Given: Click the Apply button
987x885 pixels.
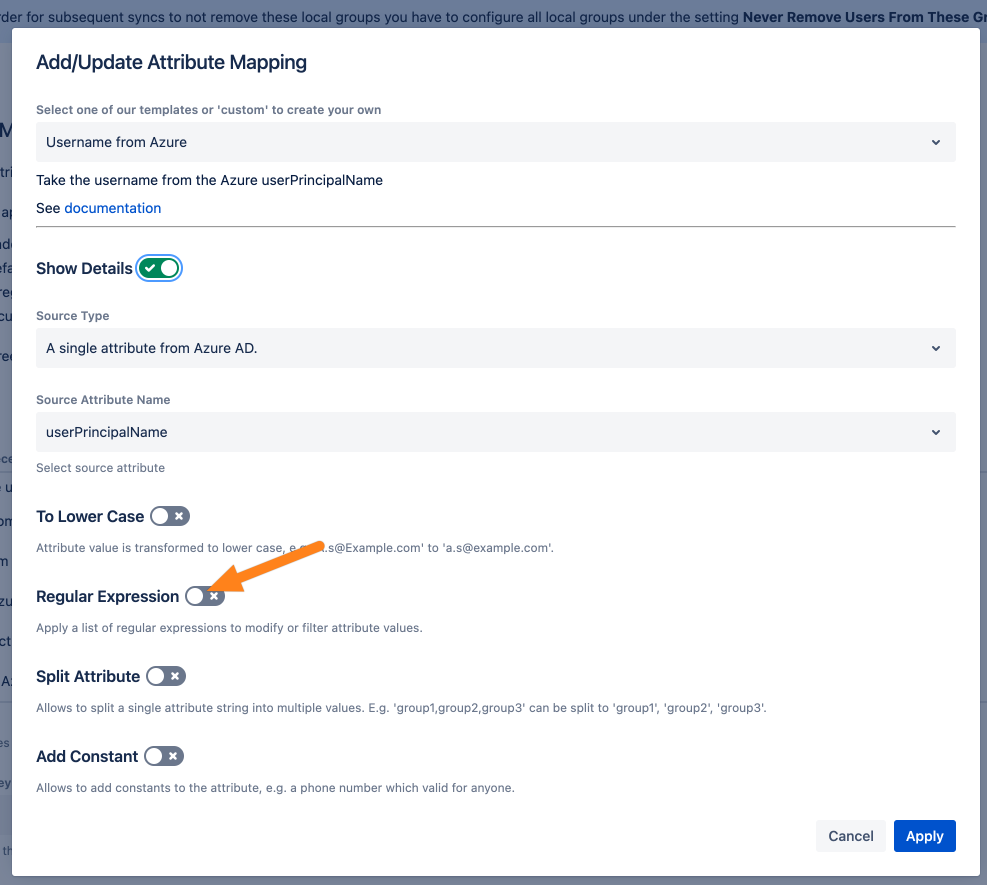Looking at the screenshot, I should tap(924, 836).
